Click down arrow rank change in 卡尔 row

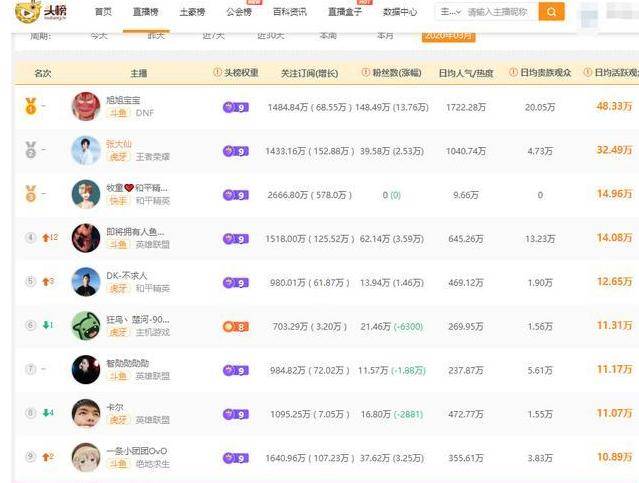coord(46,413)
